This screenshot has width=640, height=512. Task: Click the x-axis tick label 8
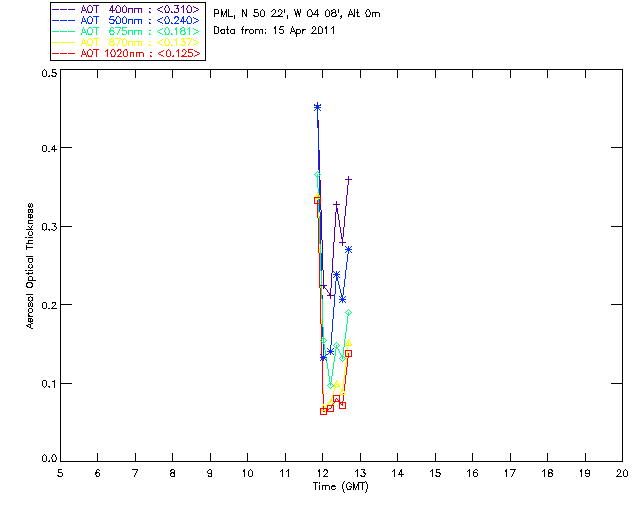coord(173,474)
